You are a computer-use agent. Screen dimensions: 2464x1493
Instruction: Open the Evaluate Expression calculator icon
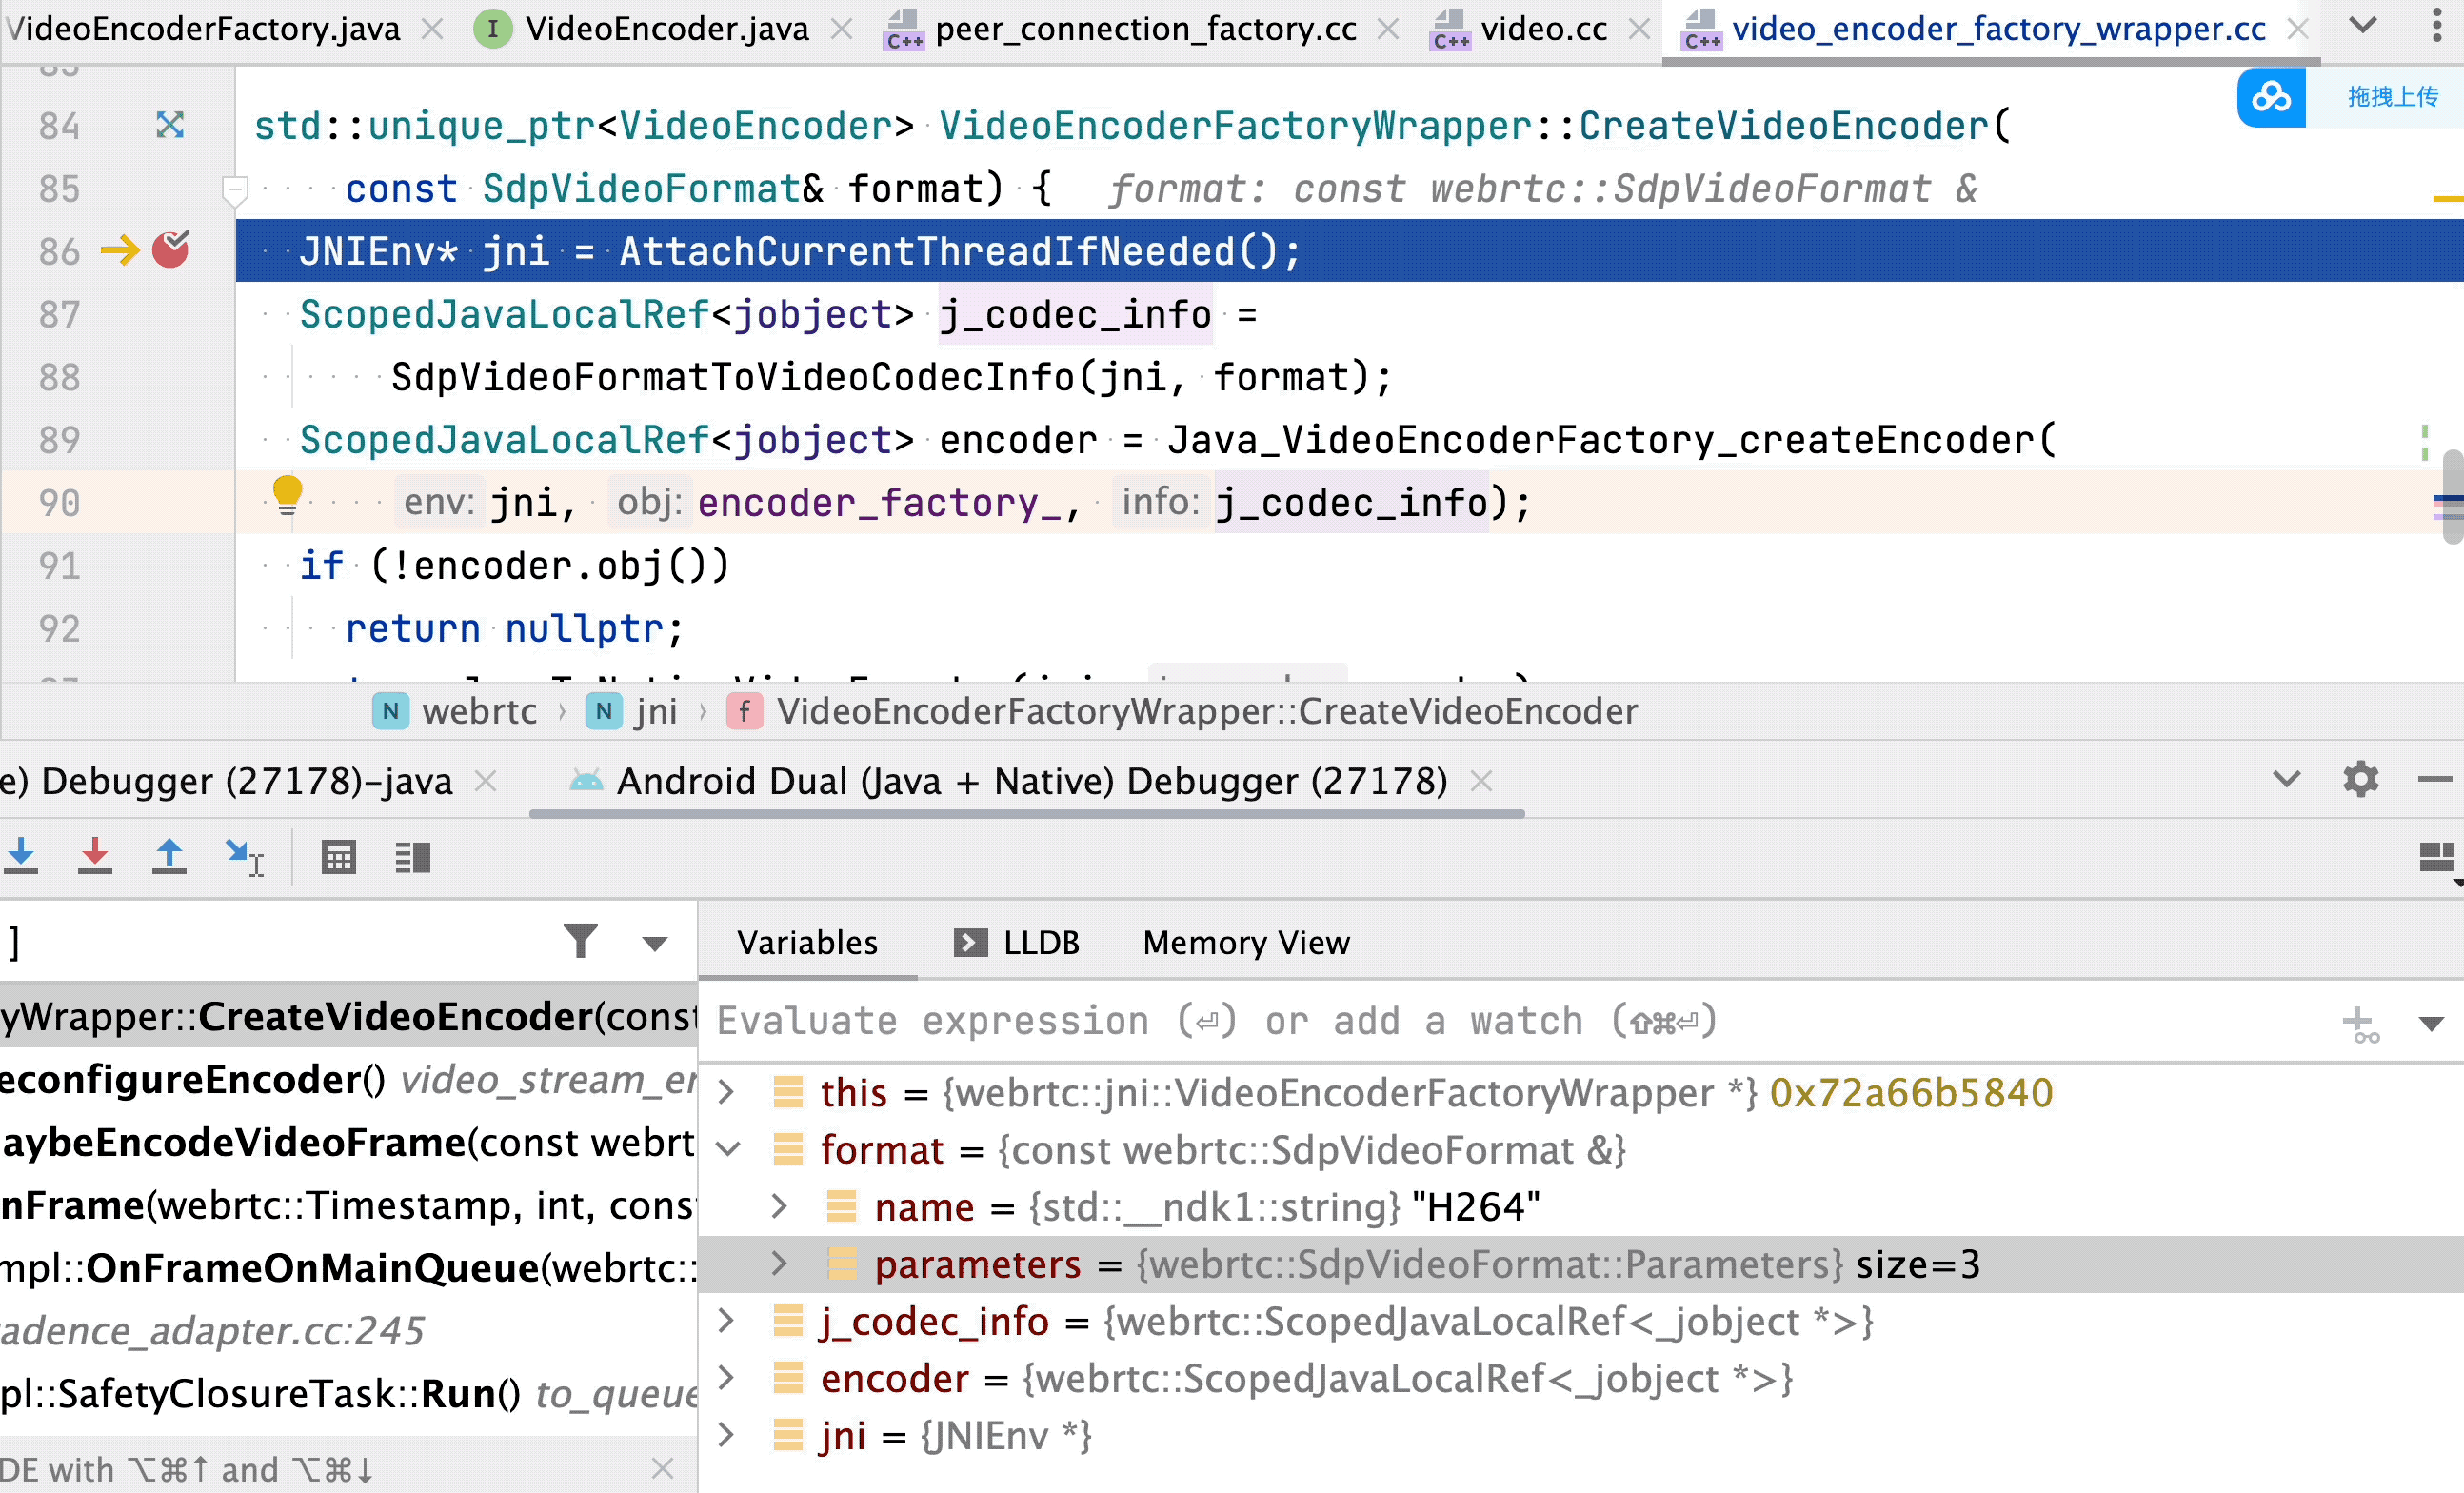click(338, 857)
